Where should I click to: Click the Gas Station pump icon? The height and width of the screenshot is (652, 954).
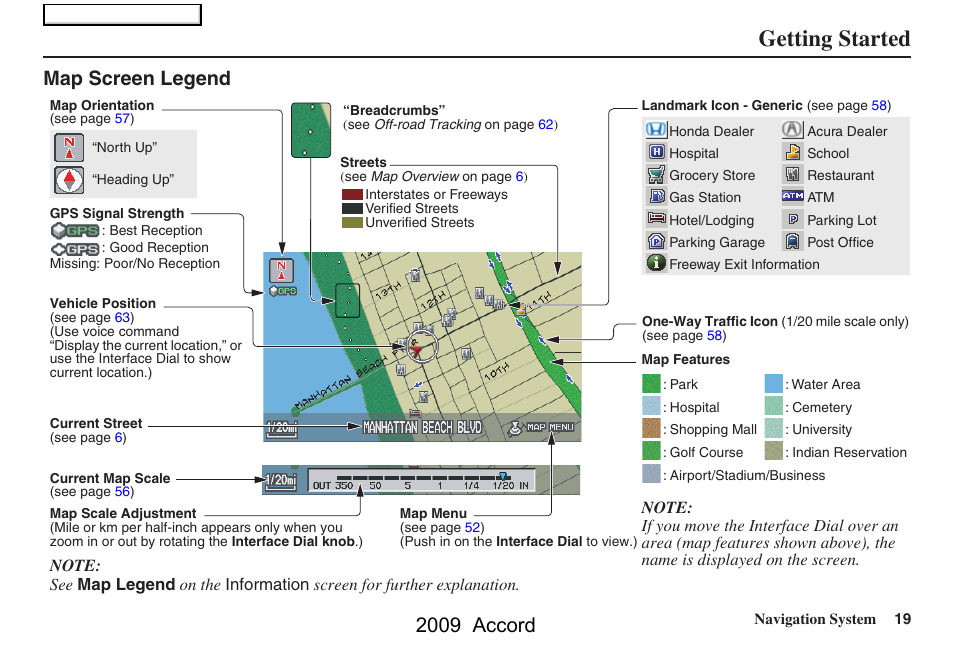[x=656, y=196]
